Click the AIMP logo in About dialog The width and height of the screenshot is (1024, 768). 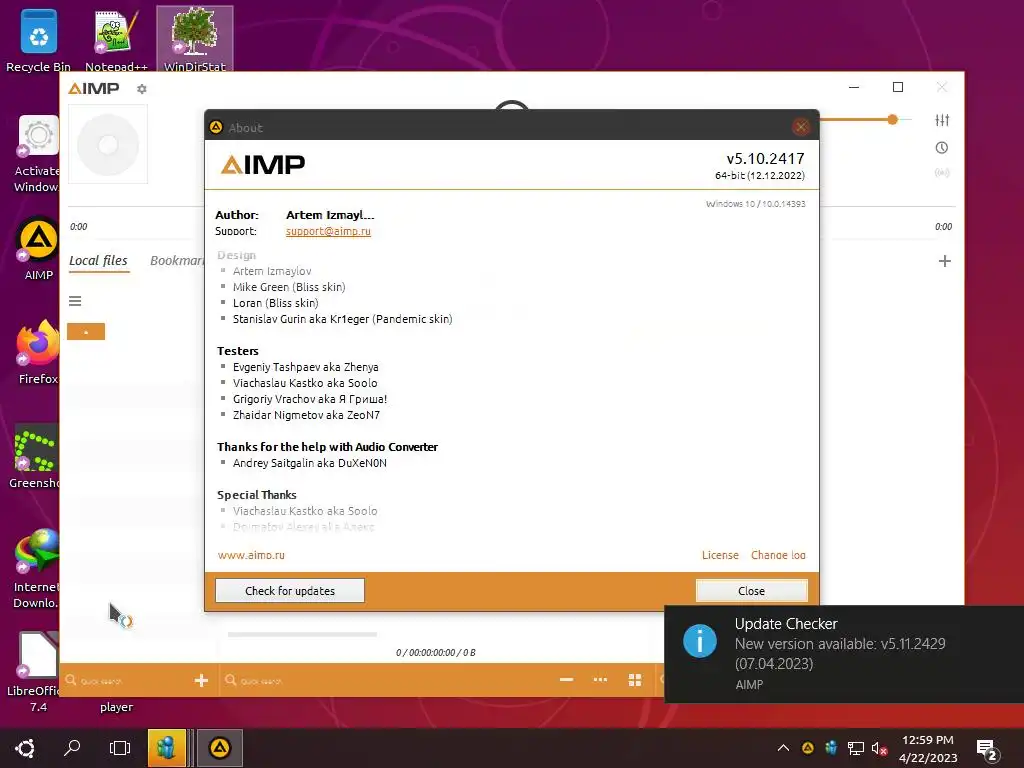pos(263,165)
